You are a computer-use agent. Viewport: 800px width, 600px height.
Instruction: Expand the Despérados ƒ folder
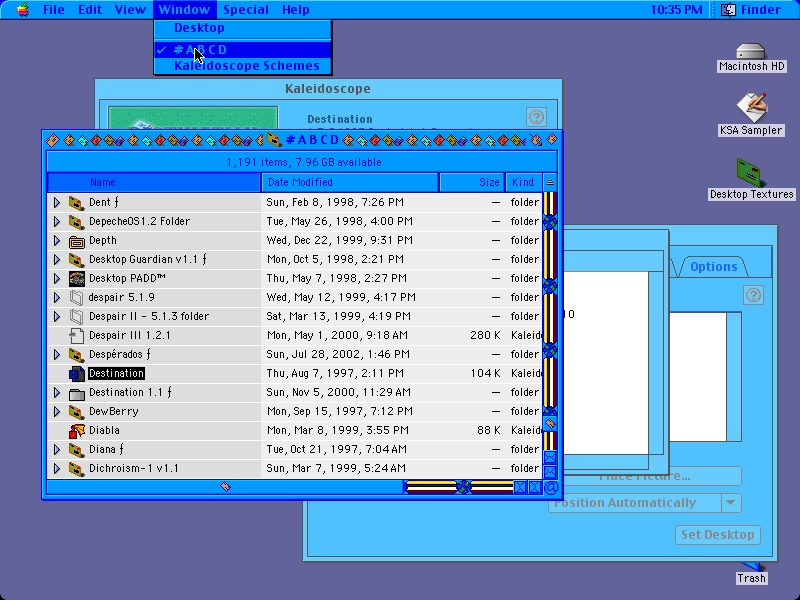pyautogui.click(x=57, y=355)
